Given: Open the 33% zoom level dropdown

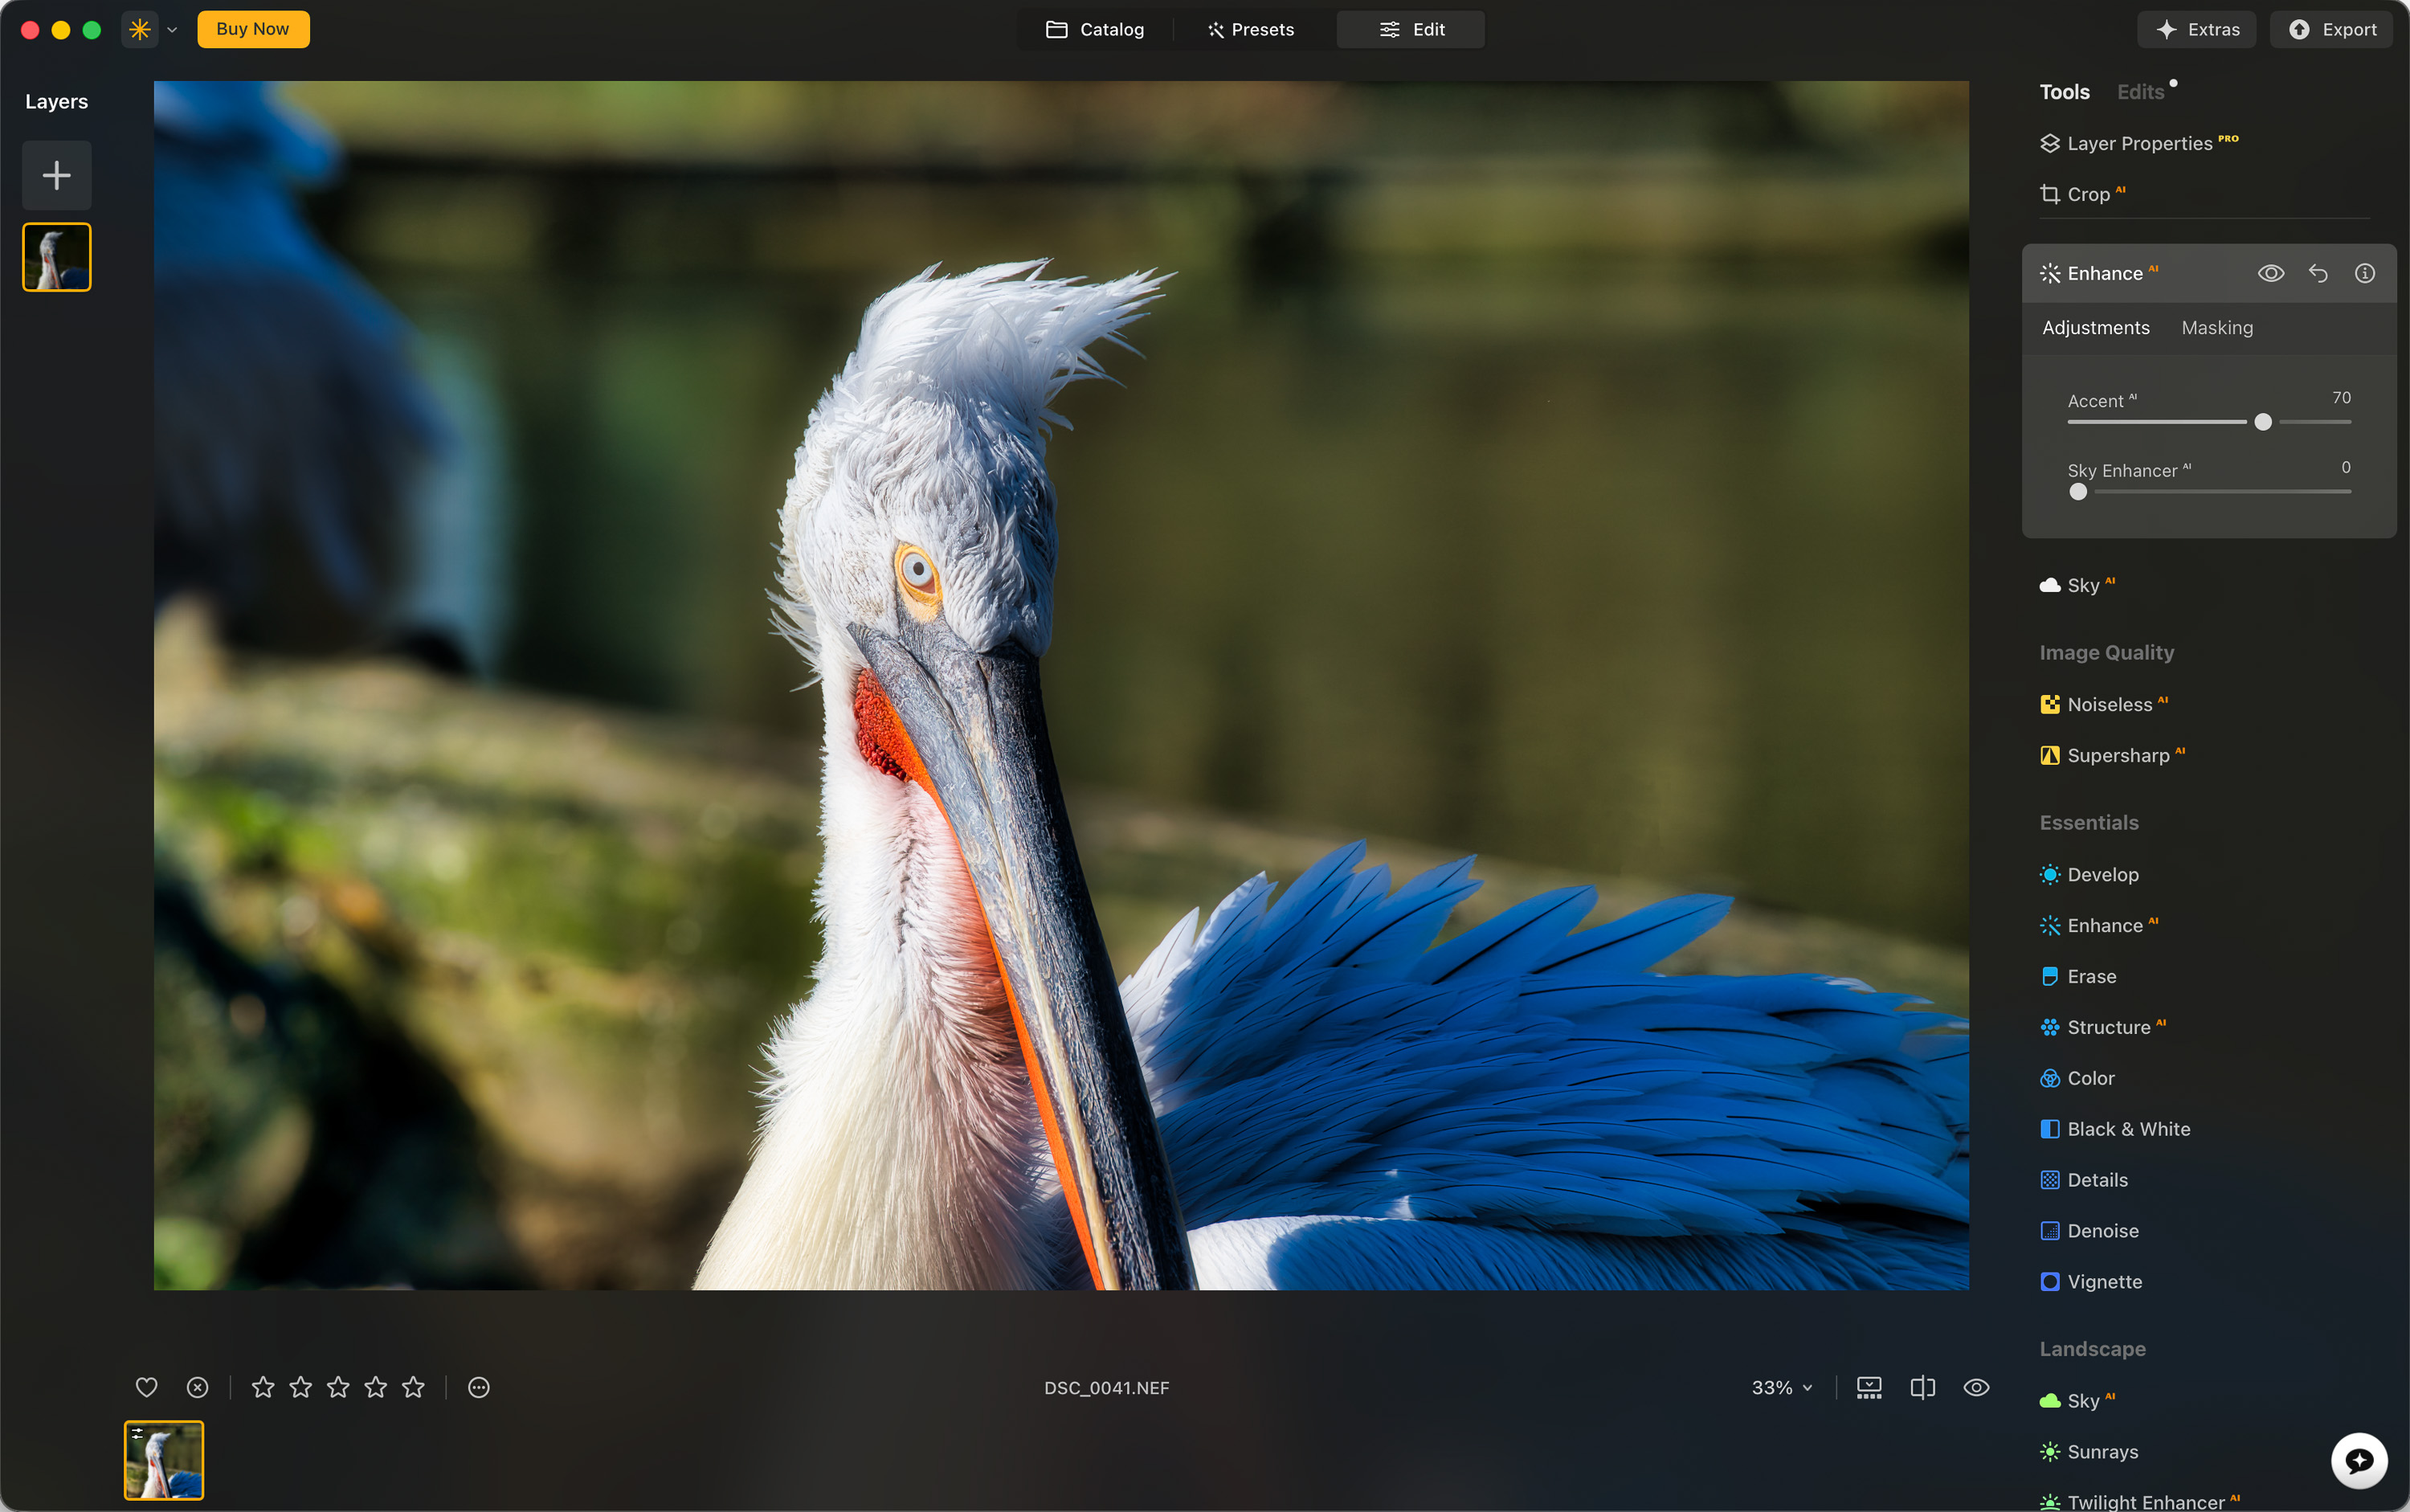Looking at the screenshot, I should (1781, 1388).
